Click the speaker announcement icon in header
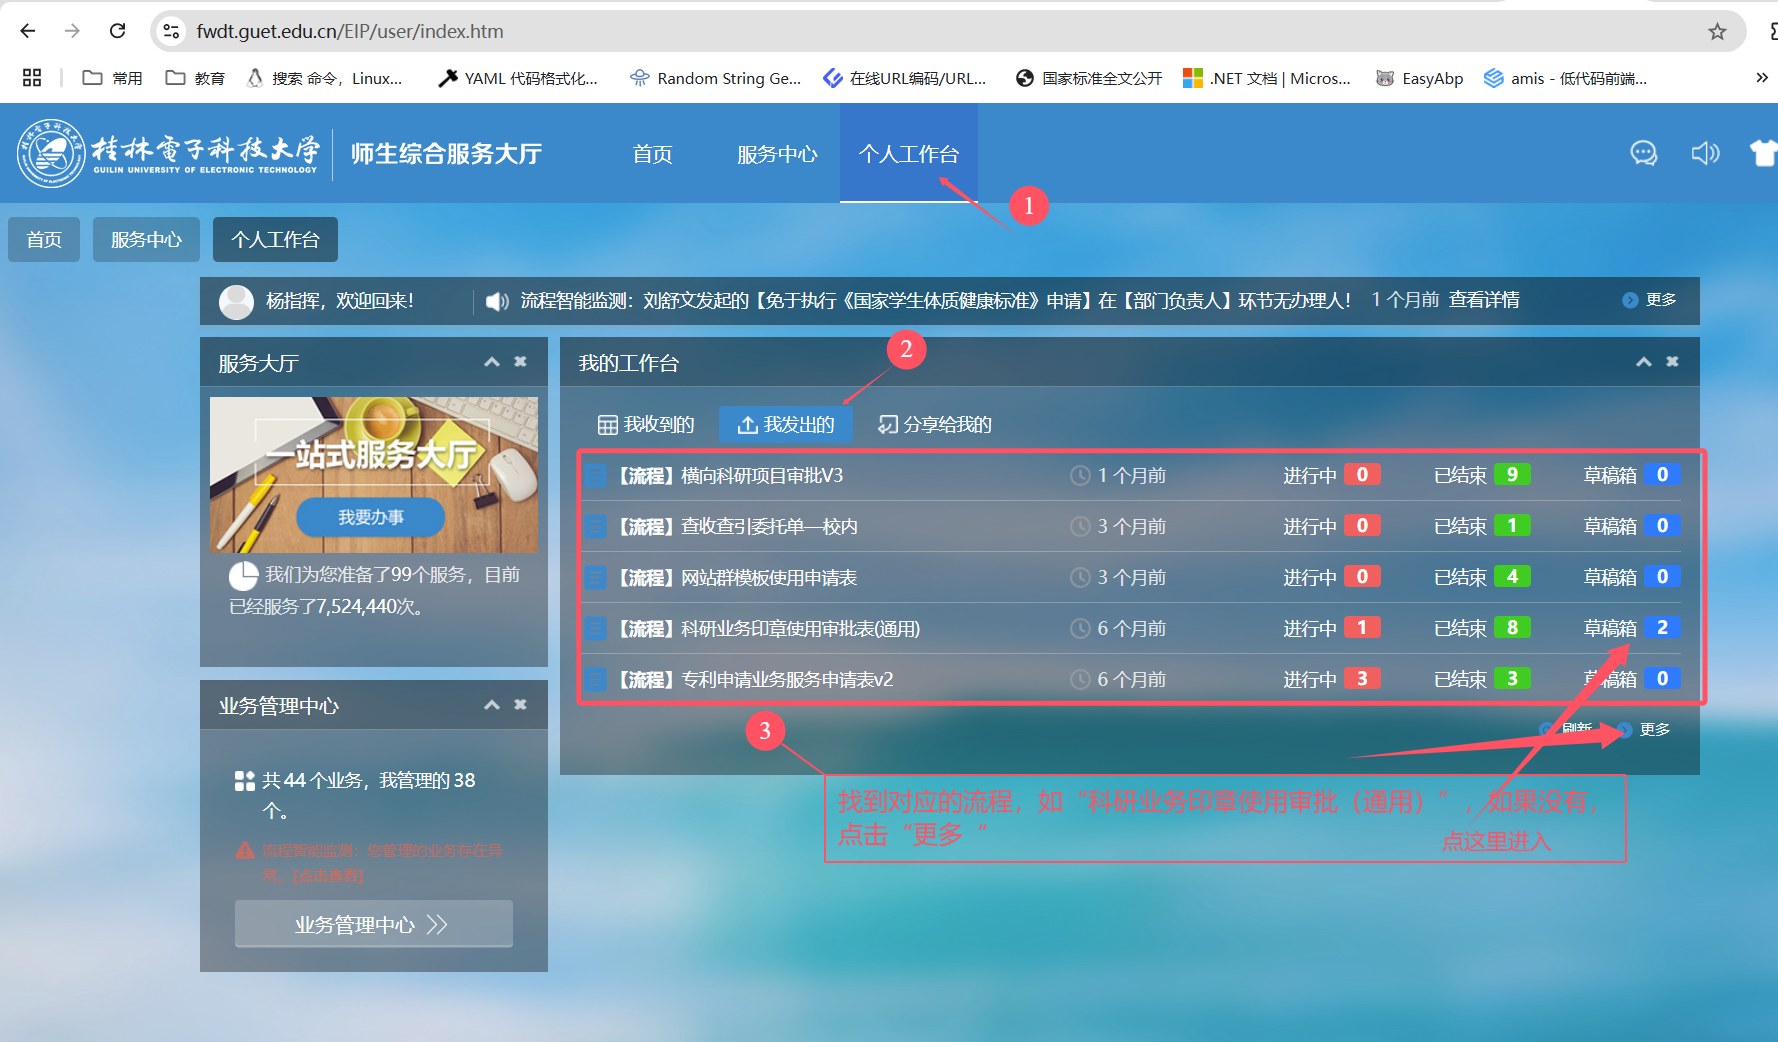This screenshot has height=1042, width=1778. click(x=1705, y=153)
